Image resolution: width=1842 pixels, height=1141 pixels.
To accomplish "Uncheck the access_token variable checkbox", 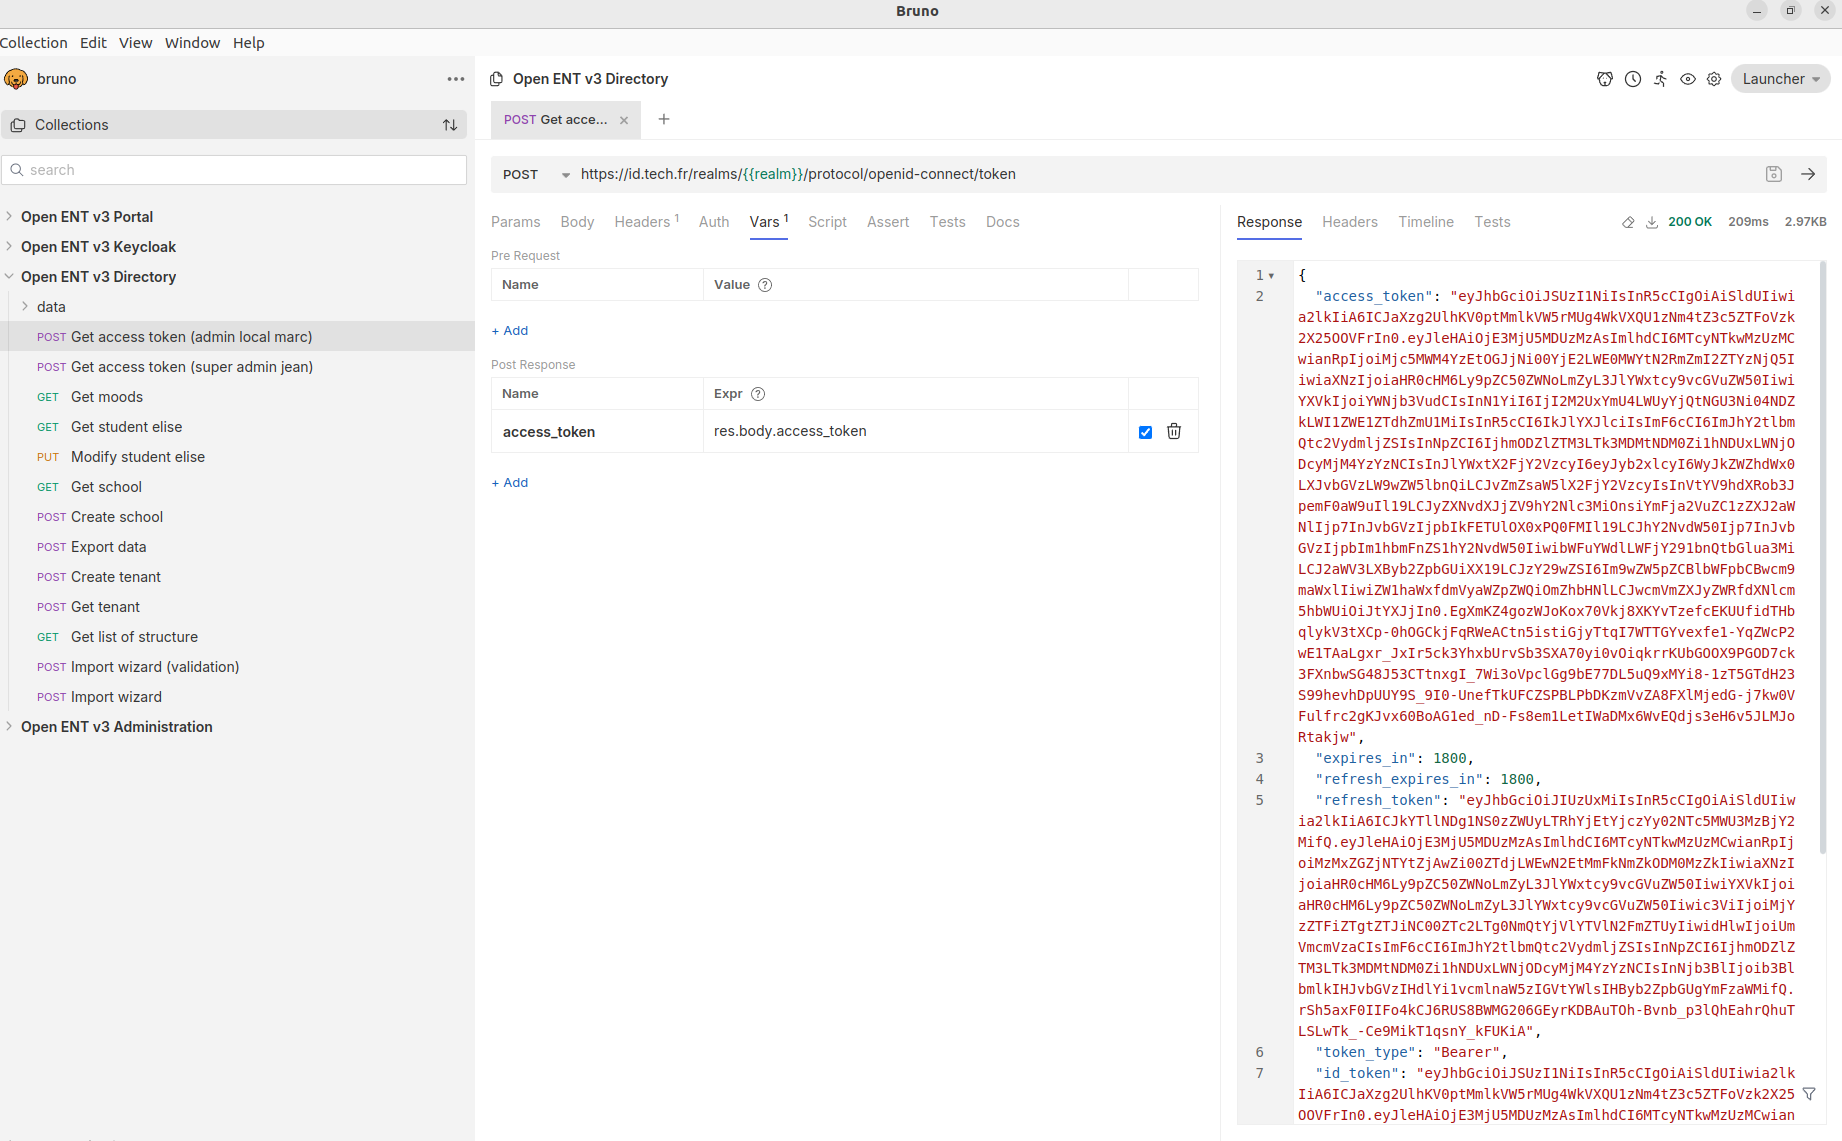I will [x=1145, y=432].
